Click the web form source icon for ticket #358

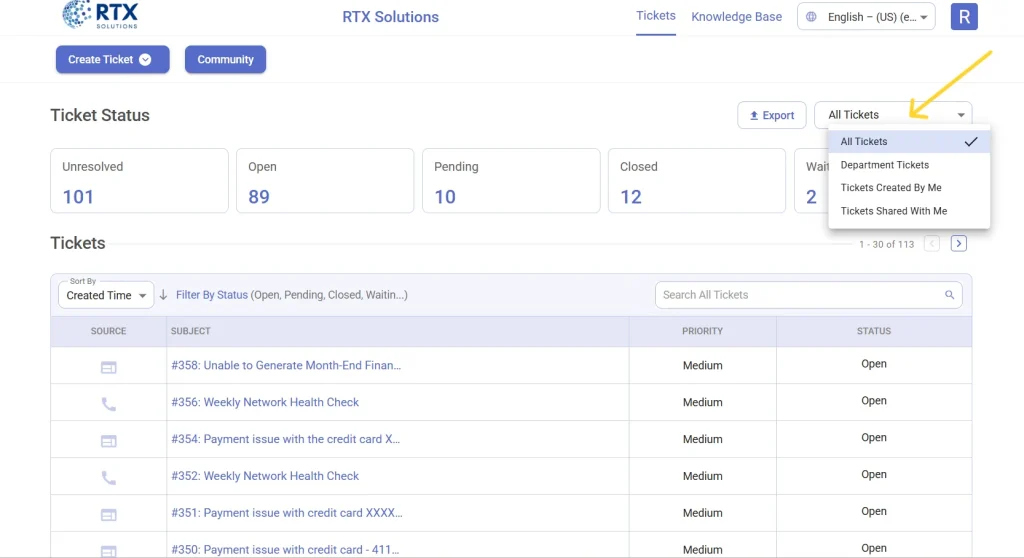(x=108, y=367)
